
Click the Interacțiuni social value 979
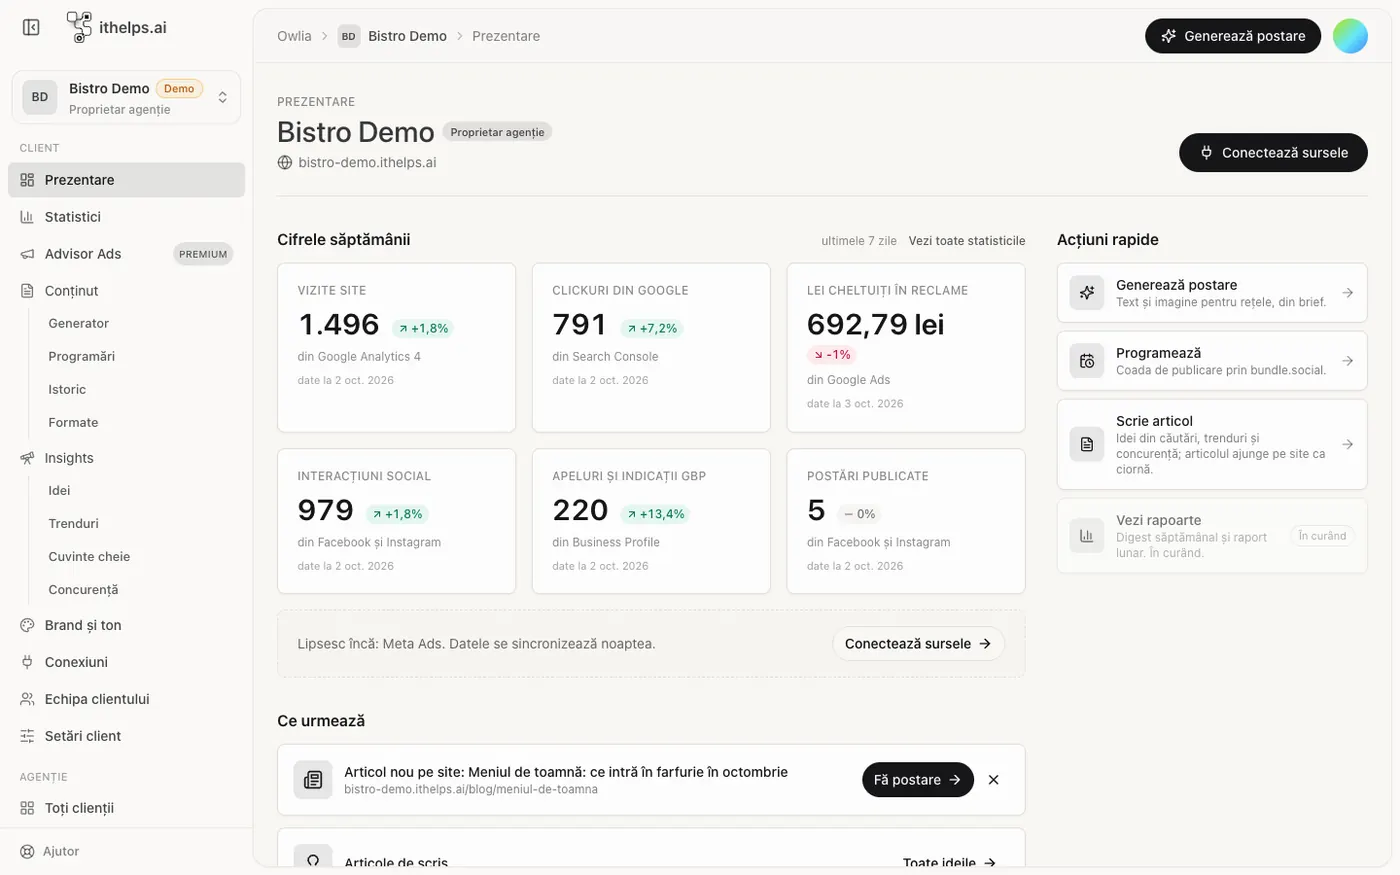pos(326,510)
